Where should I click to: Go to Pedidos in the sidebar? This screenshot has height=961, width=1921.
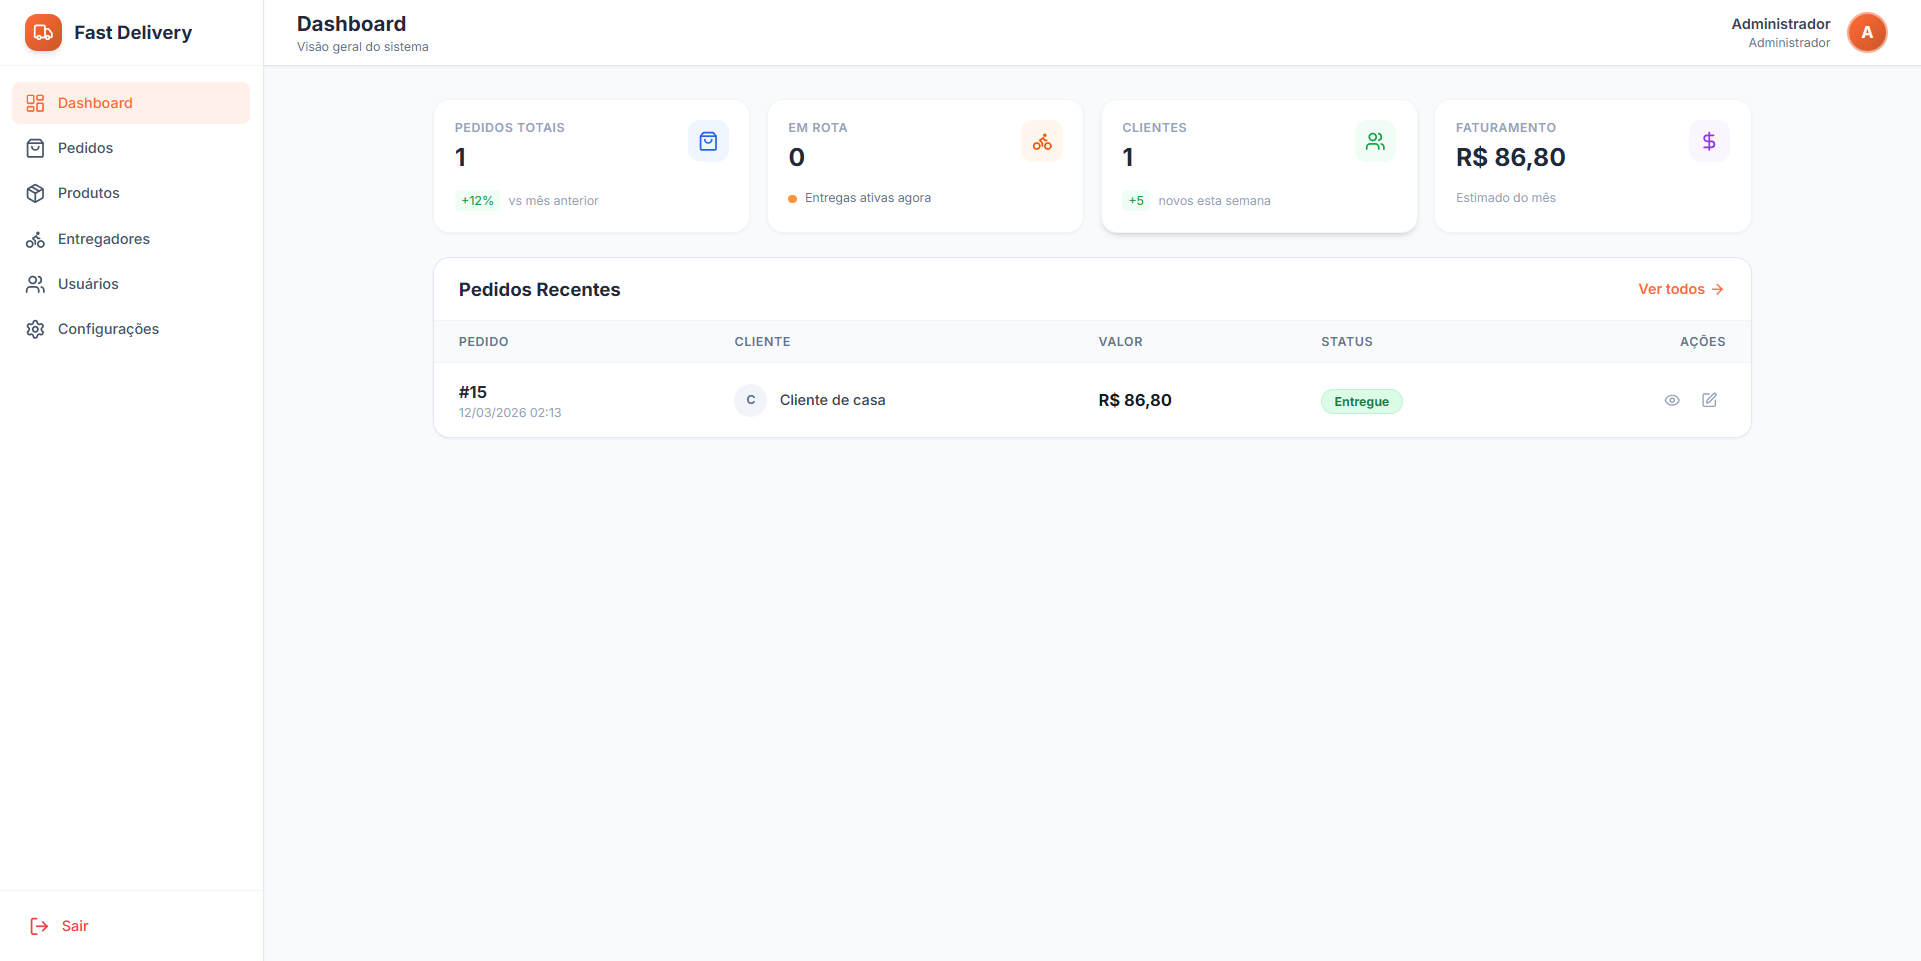[x=86, y=148]
